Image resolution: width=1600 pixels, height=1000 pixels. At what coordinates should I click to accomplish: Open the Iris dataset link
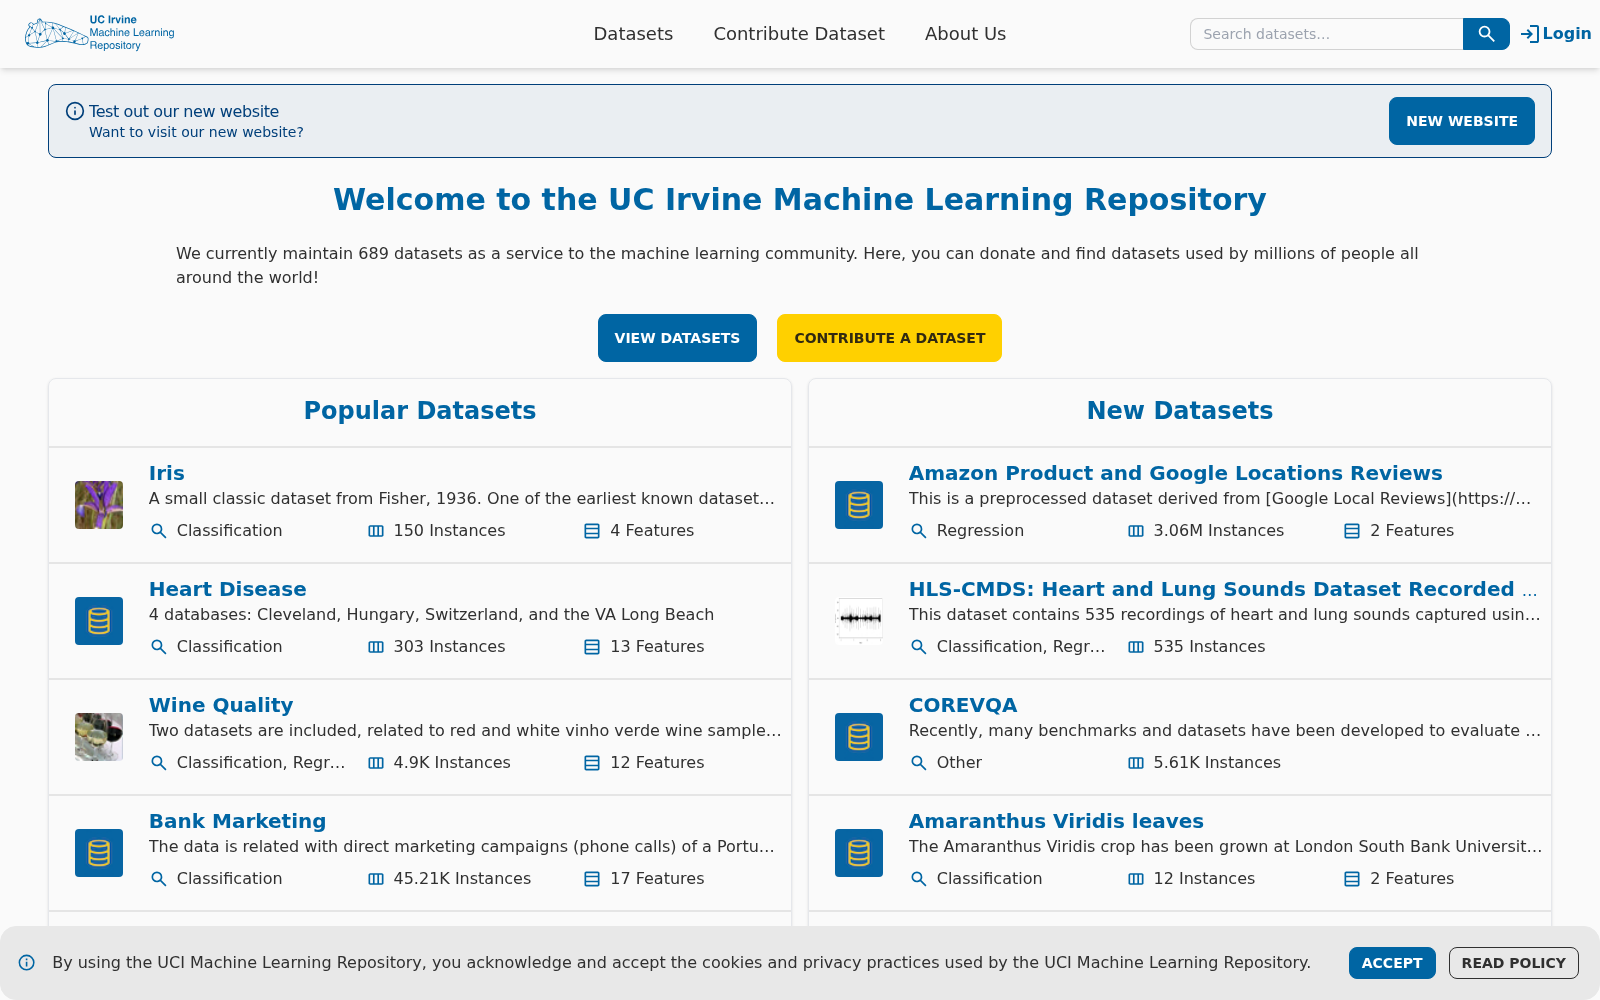point(167,473)
